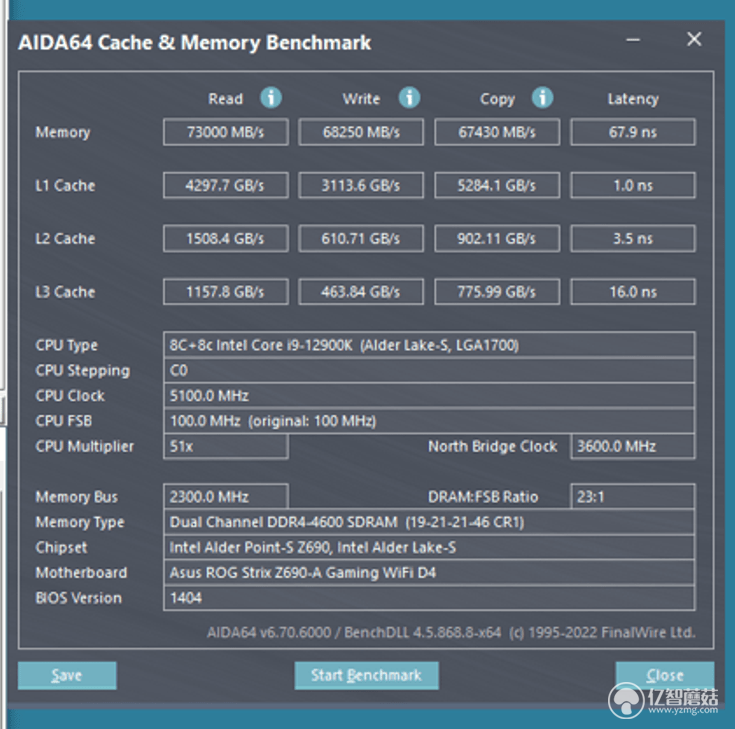
Task: Click the Memory row label
Action: (63, 132)
